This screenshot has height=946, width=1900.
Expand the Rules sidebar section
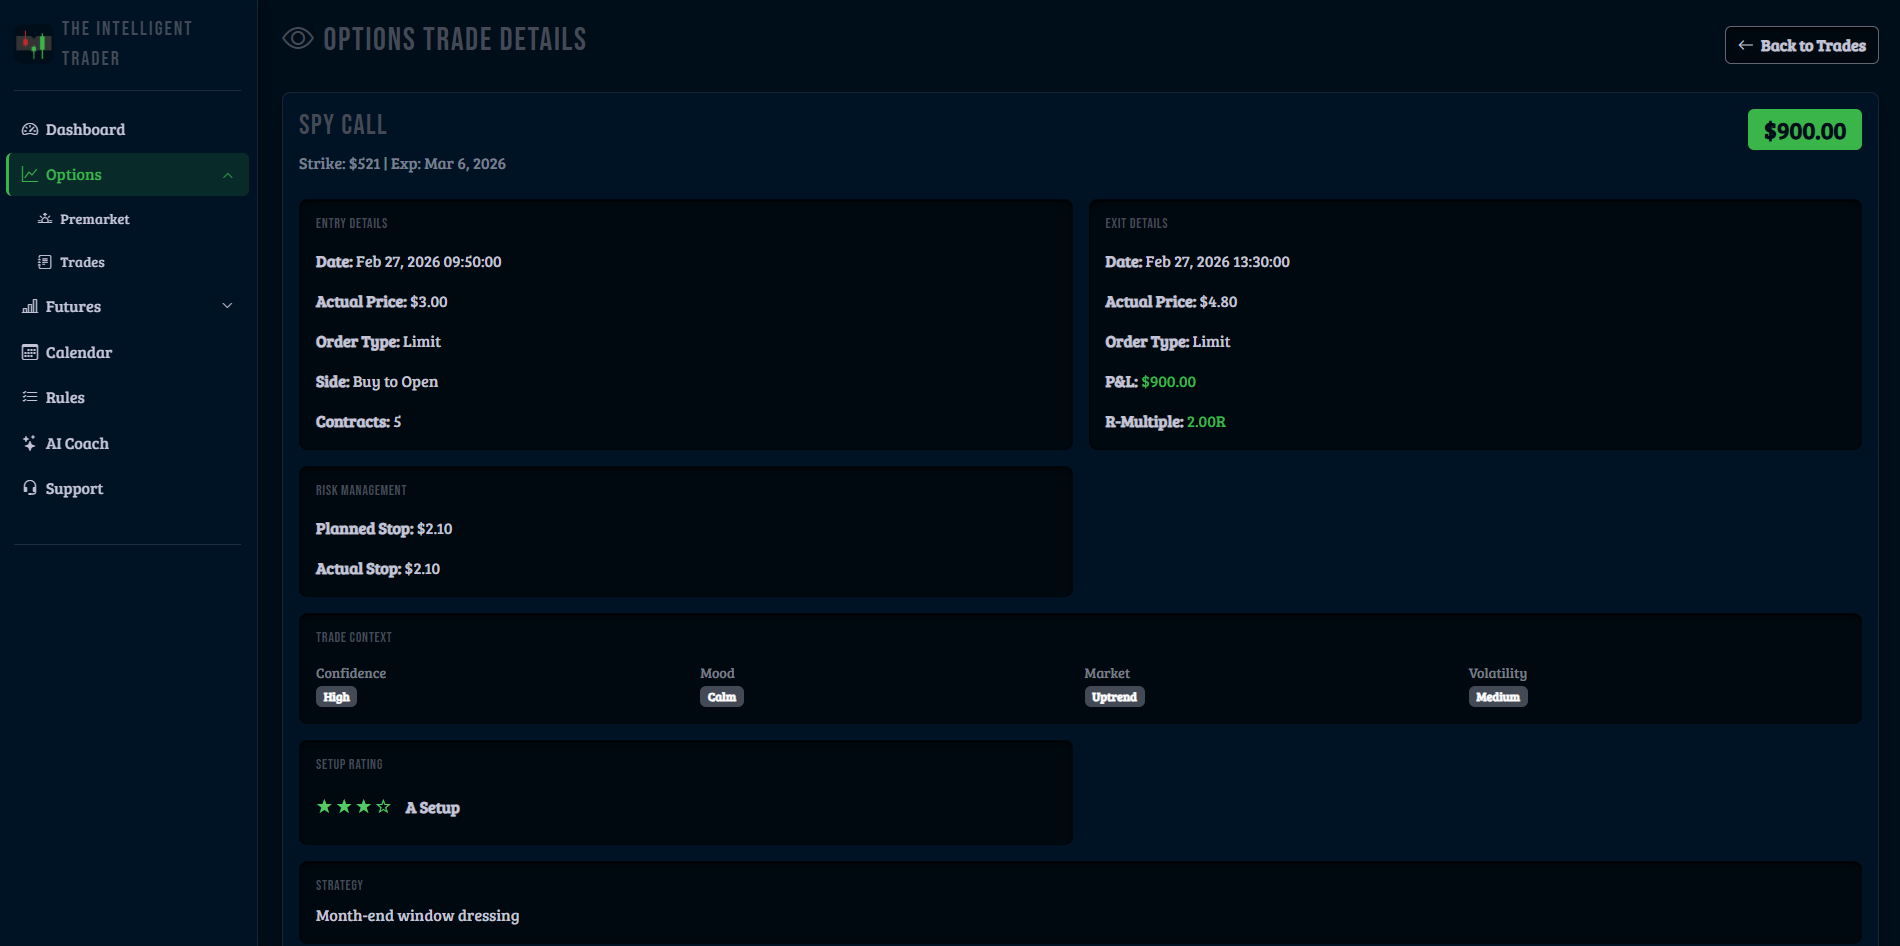[x=66, y=397]
